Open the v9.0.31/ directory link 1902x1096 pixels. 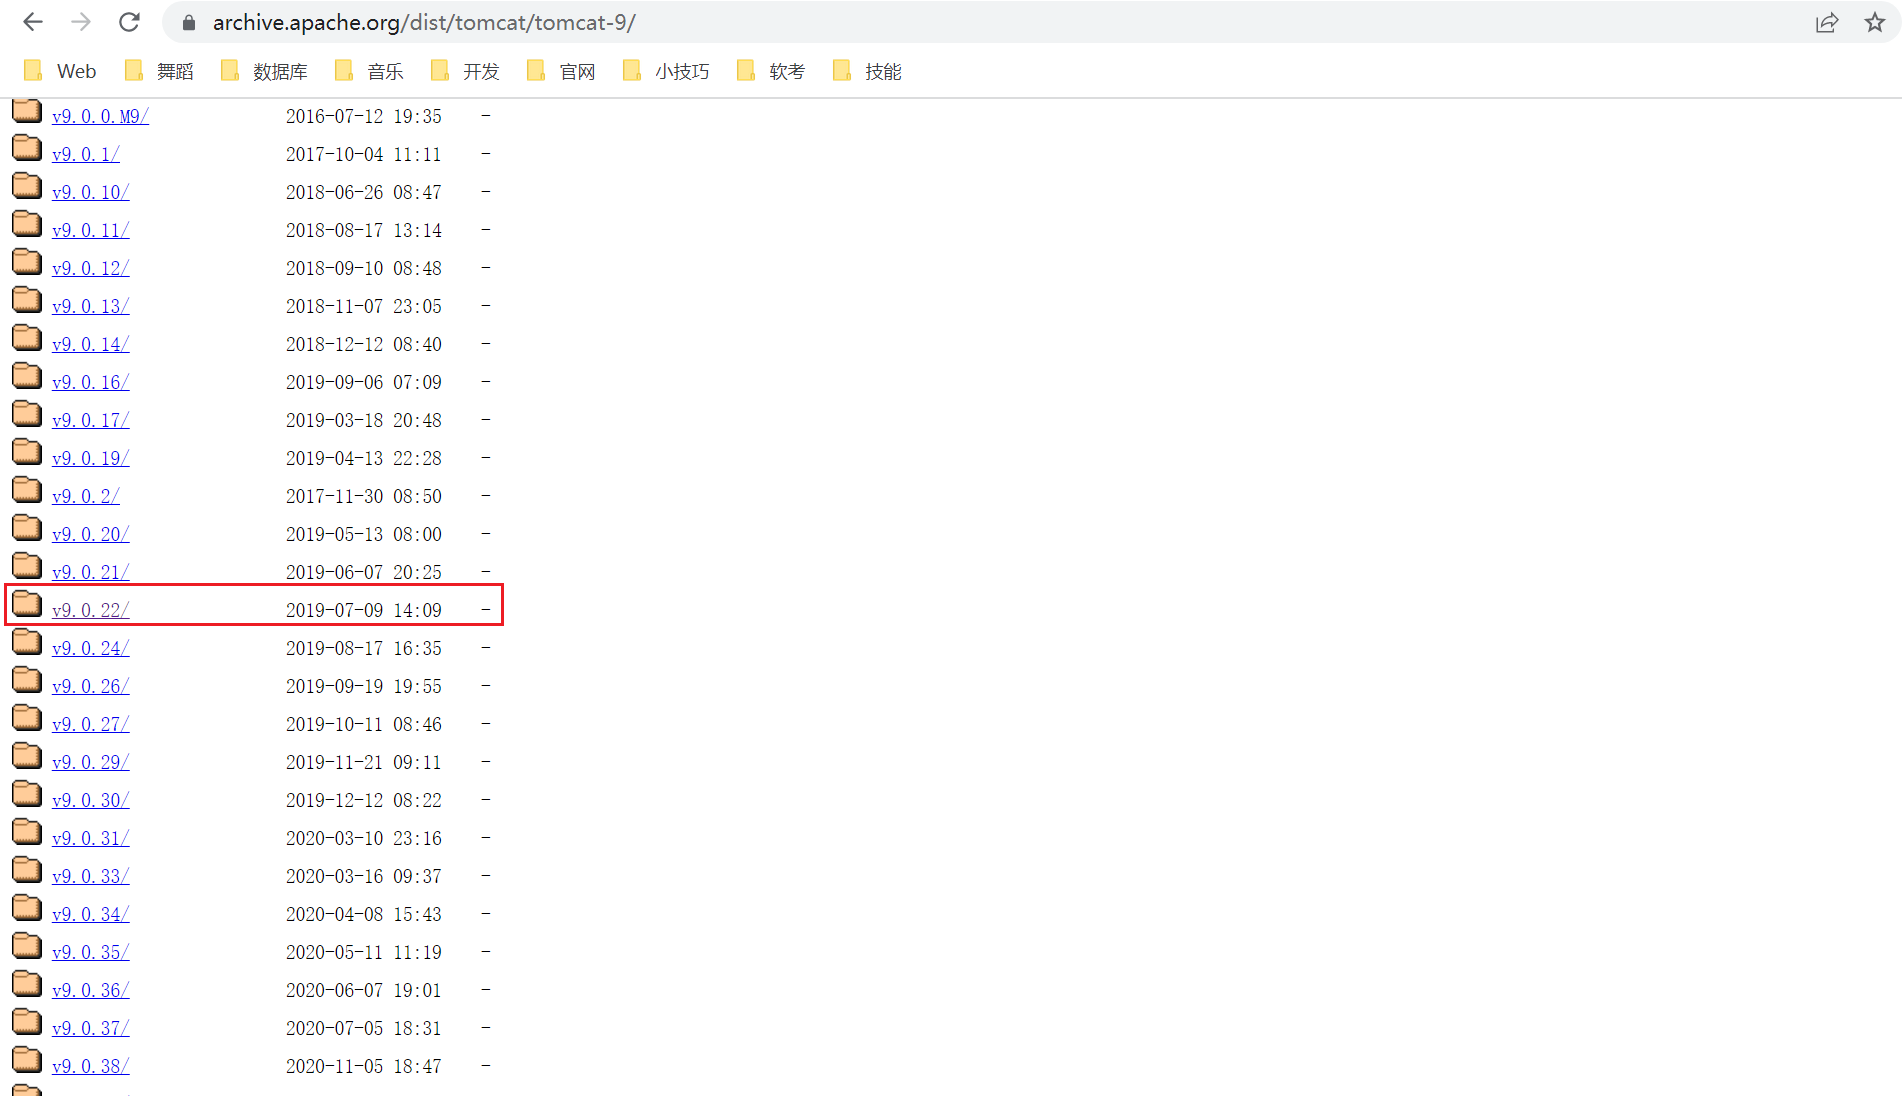(x=90, y=838)
